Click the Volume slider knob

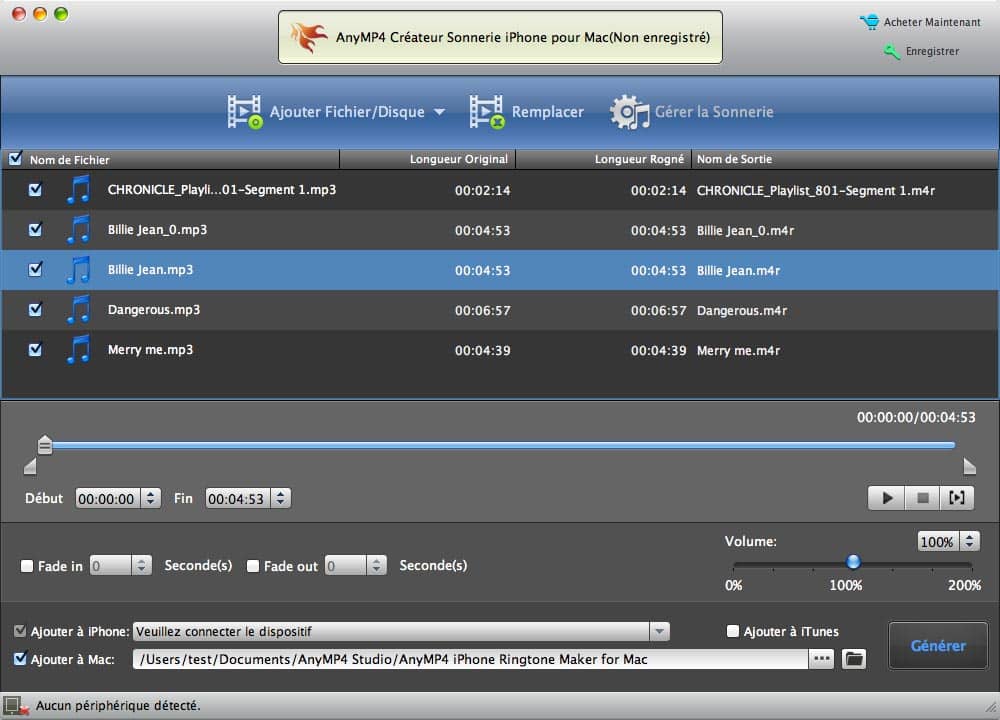click(x=853, y=561)
